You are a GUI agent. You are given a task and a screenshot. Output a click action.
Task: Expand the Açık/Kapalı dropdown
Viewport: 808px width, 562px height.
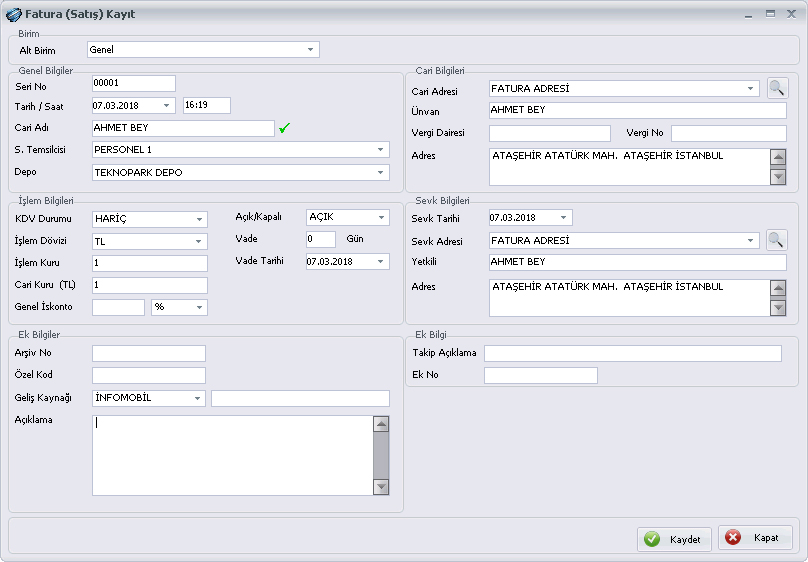(x=381, y=217)
